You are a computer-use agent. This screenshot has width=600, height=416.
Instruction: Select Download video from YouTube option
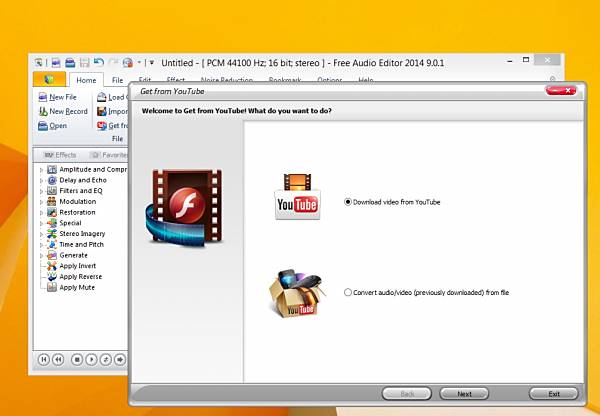347,202
